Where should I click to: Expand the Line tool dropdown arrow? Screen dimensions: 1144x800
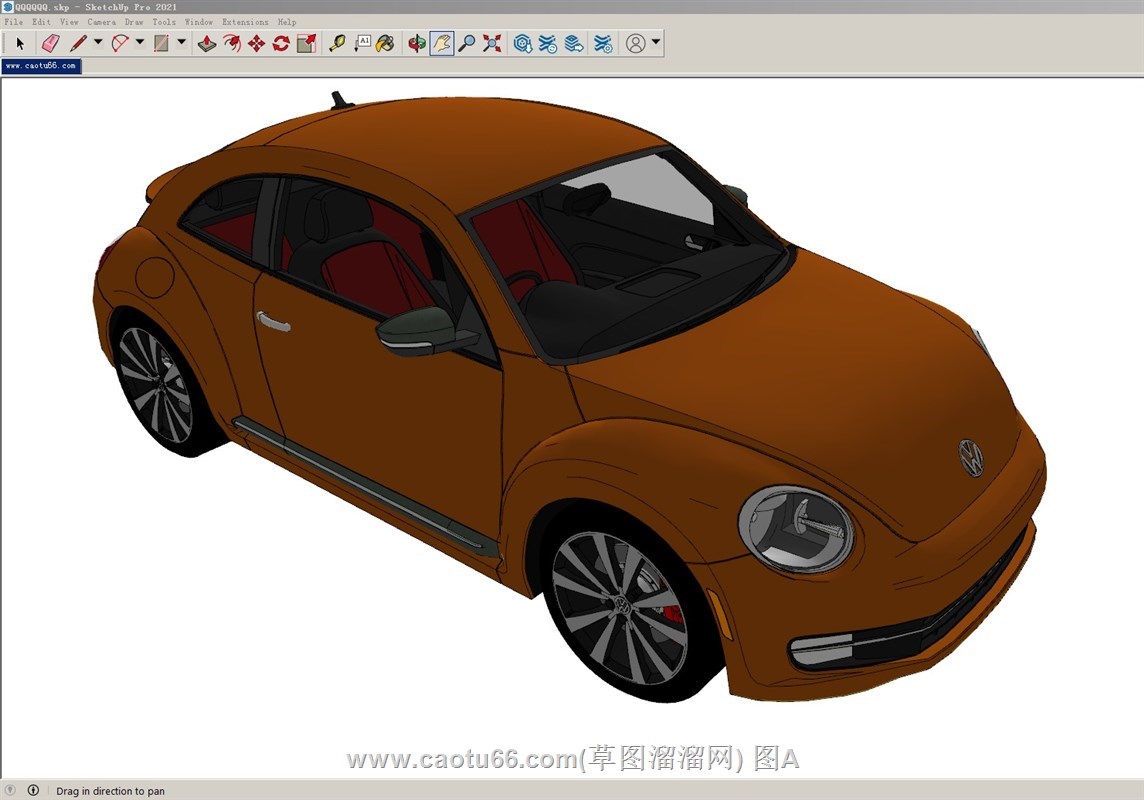(98, 42)
